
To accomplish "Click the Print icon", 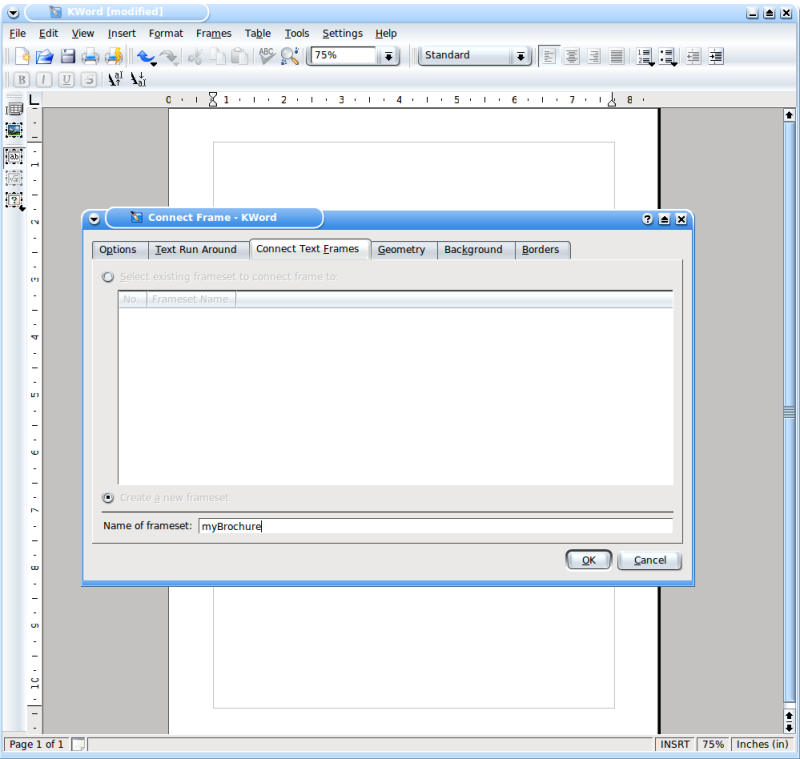I will [x=90, y=56].
